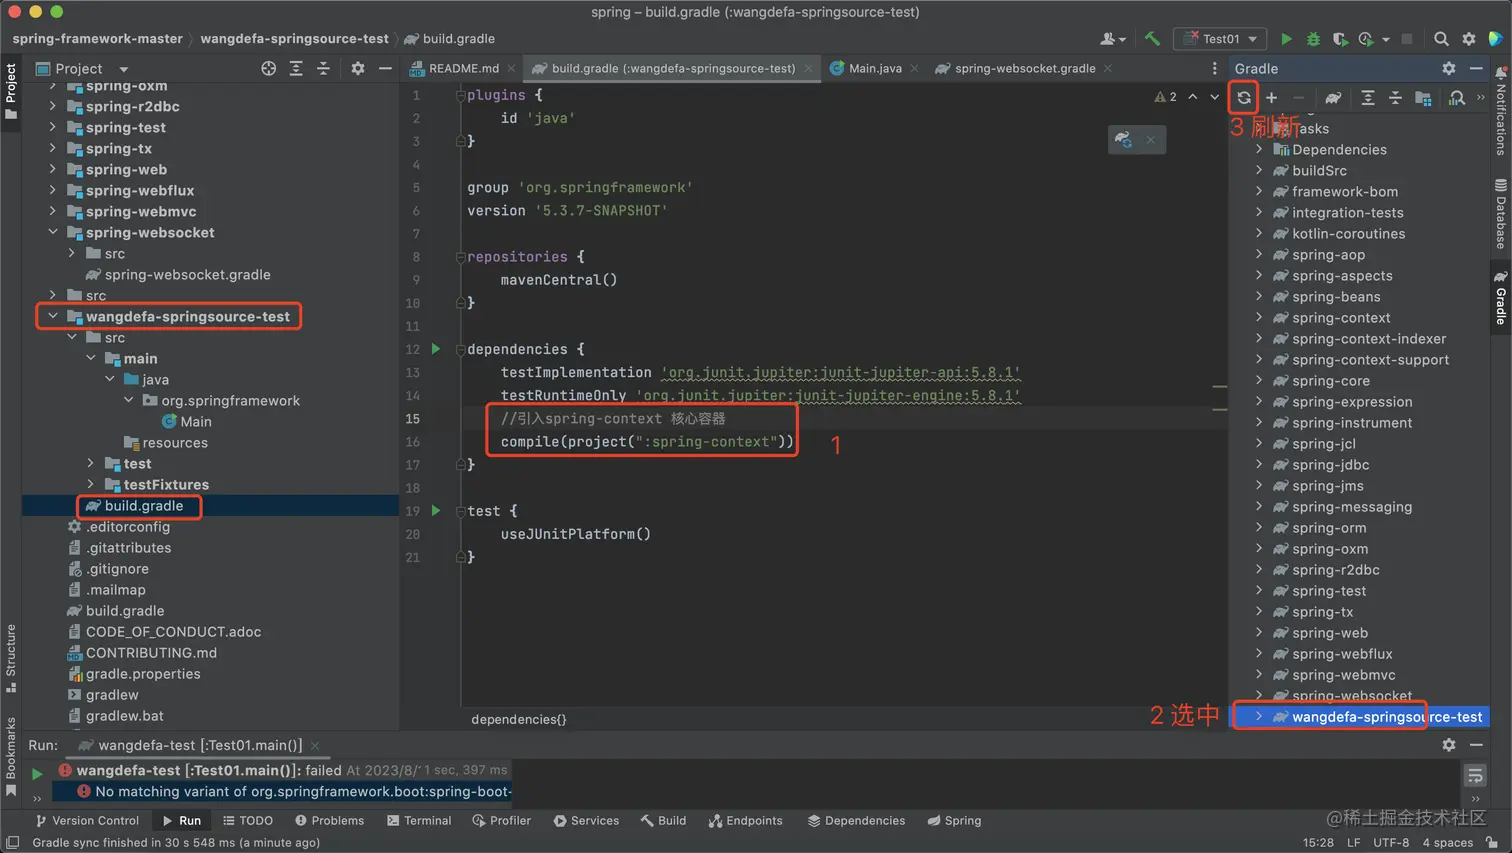
Task: Open the Profiler tool window
Action: pyautogui.click(x=502, y=820)
